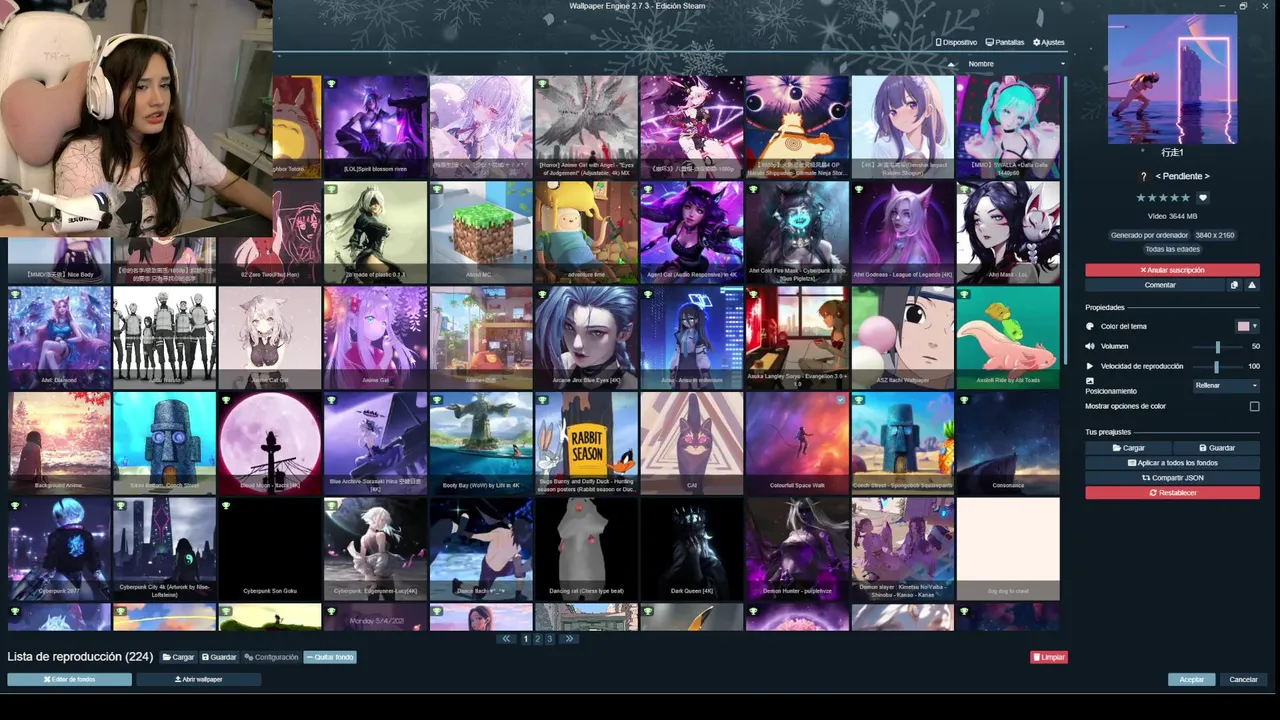Click the palette icon beside Color del tema
Image resolution: width=1280 pixels, height=720 pixels.
1090,326
